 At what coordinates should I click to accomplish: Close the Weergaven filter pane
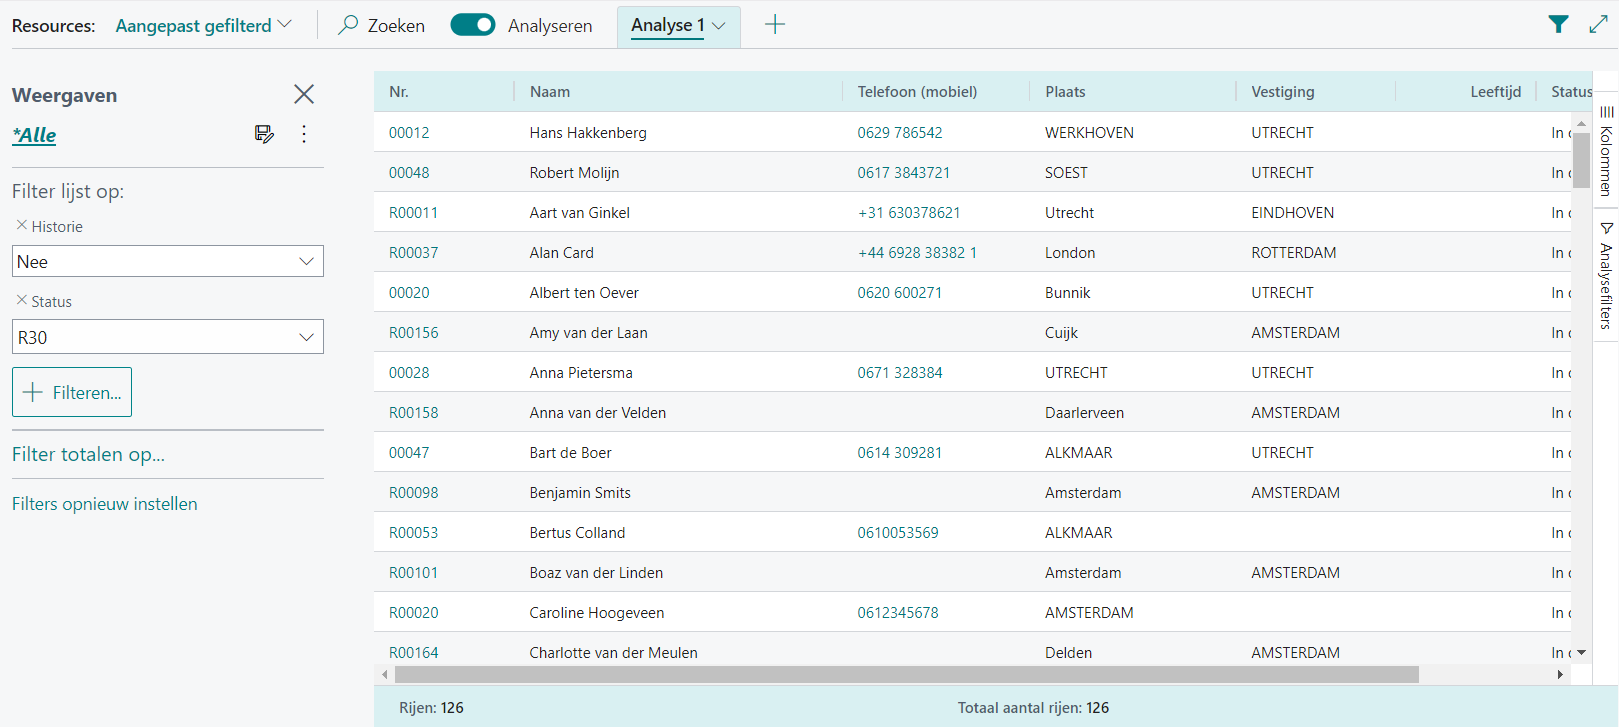pyautogui.click(x=304, y=94)
